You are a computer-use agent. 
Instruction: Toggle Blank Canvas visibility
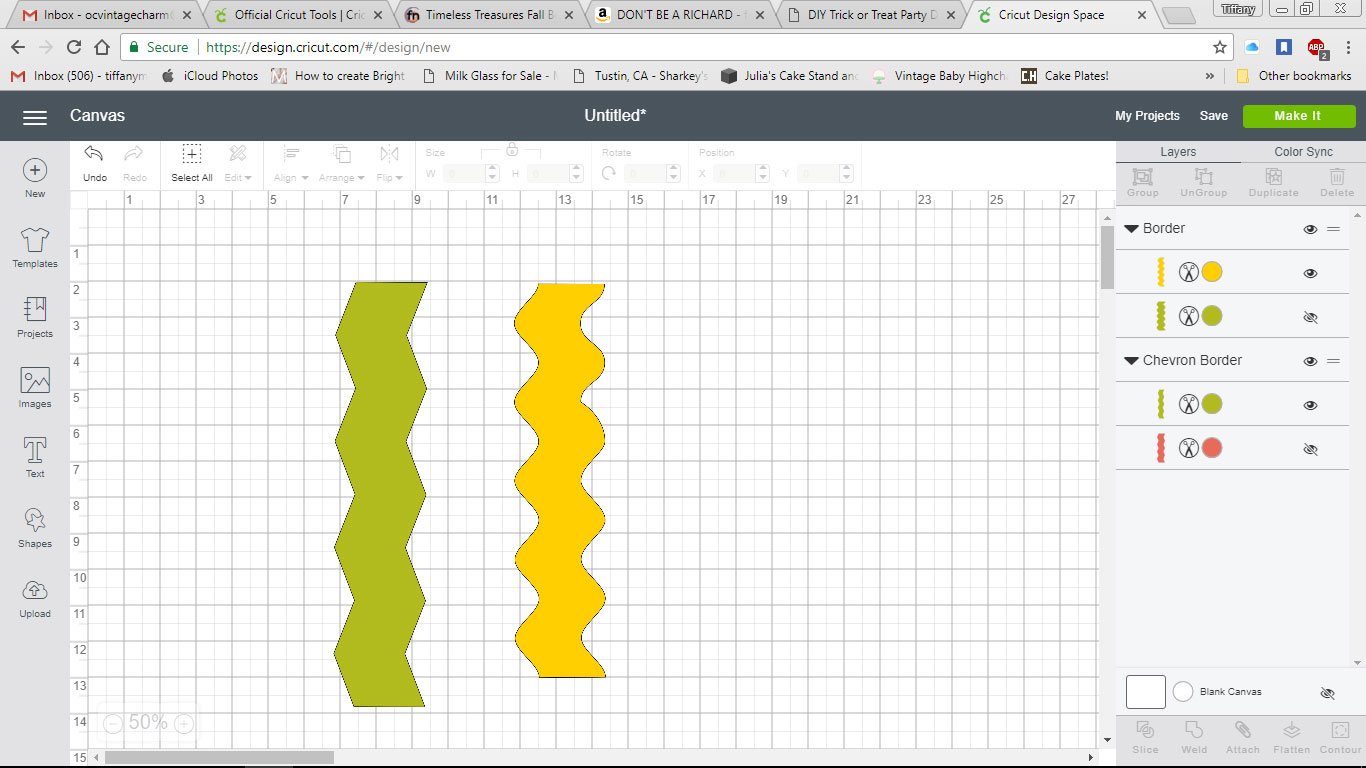pos(1327,692)
